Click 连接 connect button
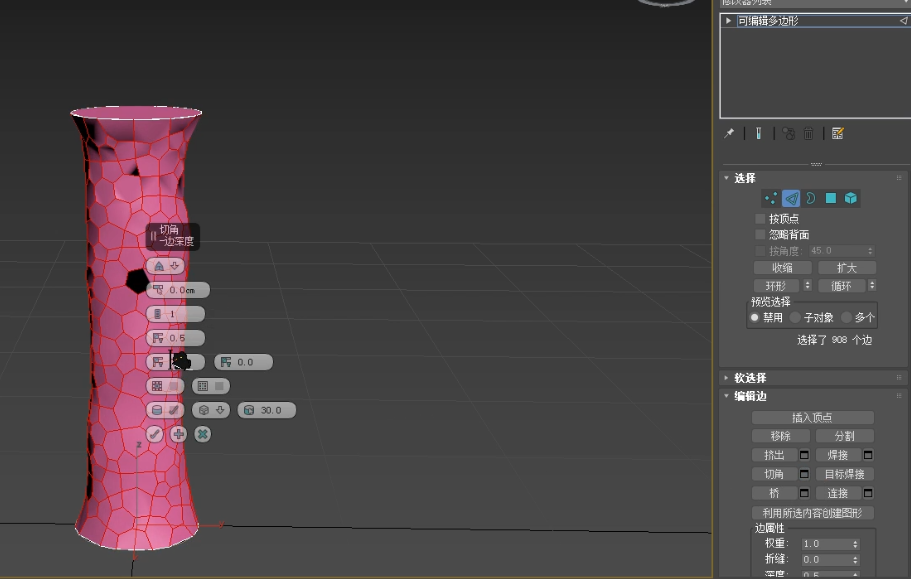911x579 pixels. (838, 493)
